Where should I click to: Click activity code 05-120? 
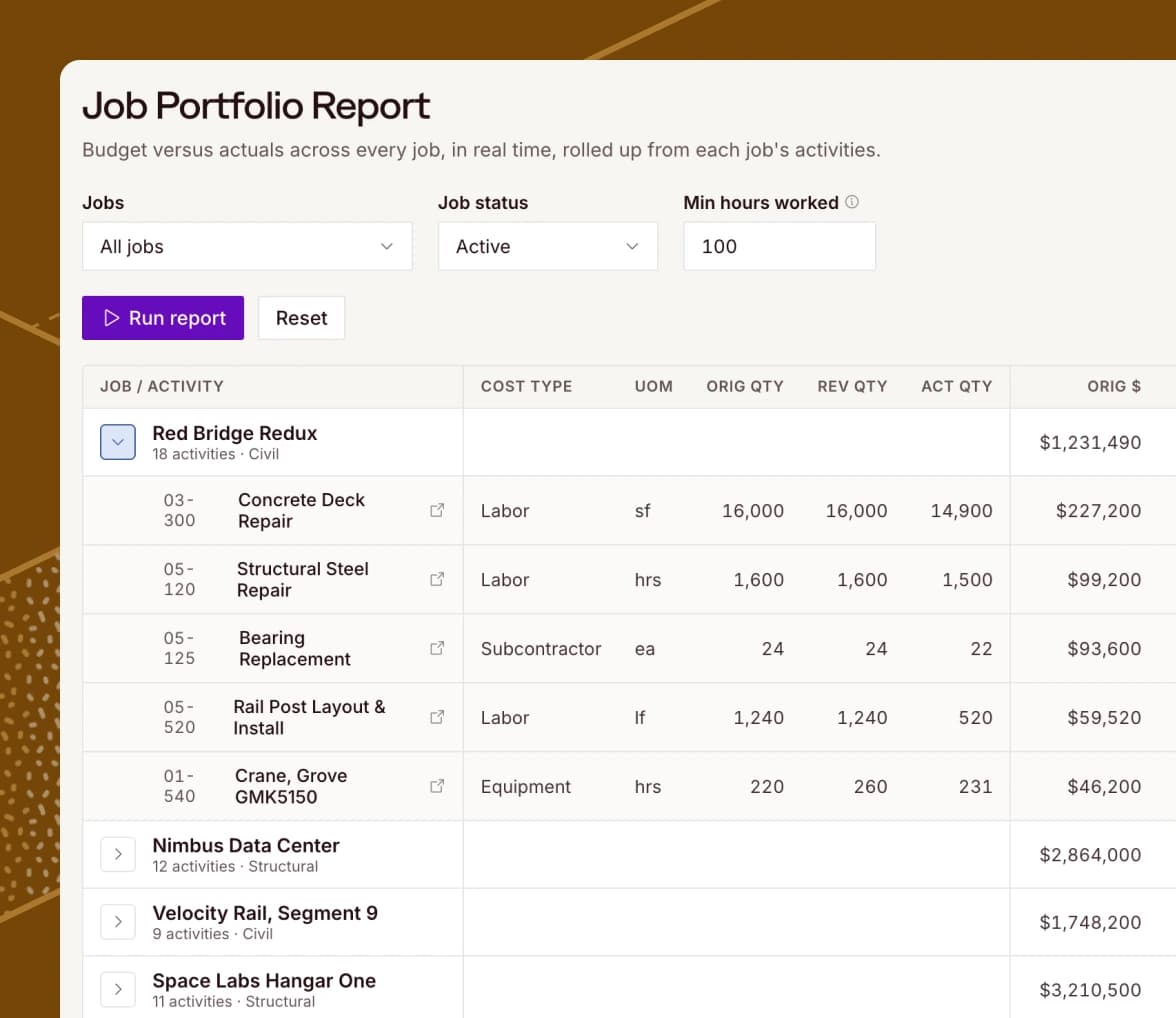point(179,579)
